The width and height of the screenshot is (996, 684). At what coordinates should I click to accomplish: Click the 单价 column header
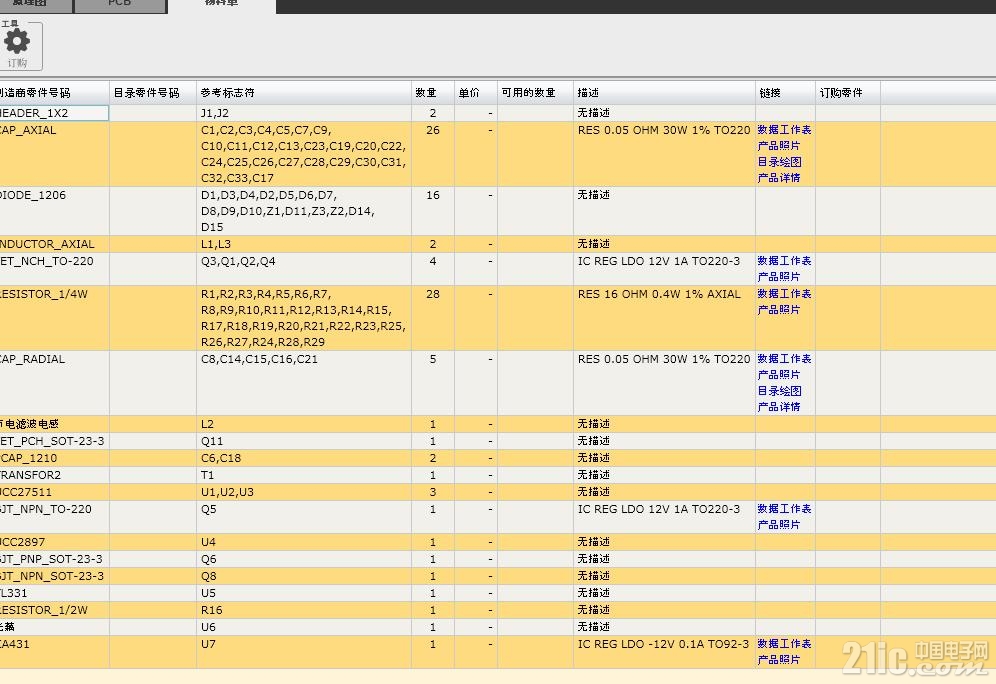[x=476, y=93]
